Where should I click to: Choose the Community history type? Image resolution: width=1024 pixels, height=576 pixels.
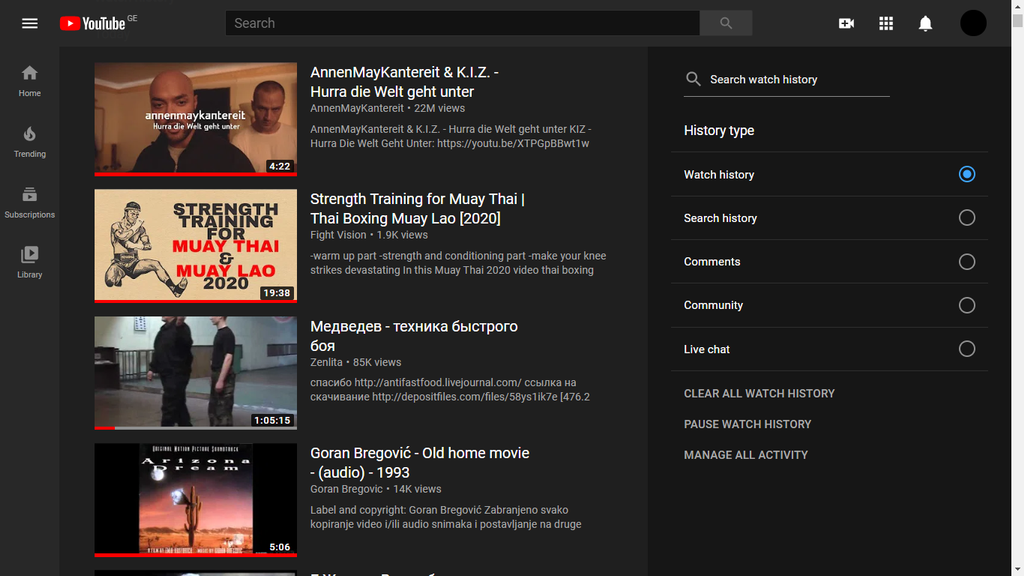pos(966,305)
